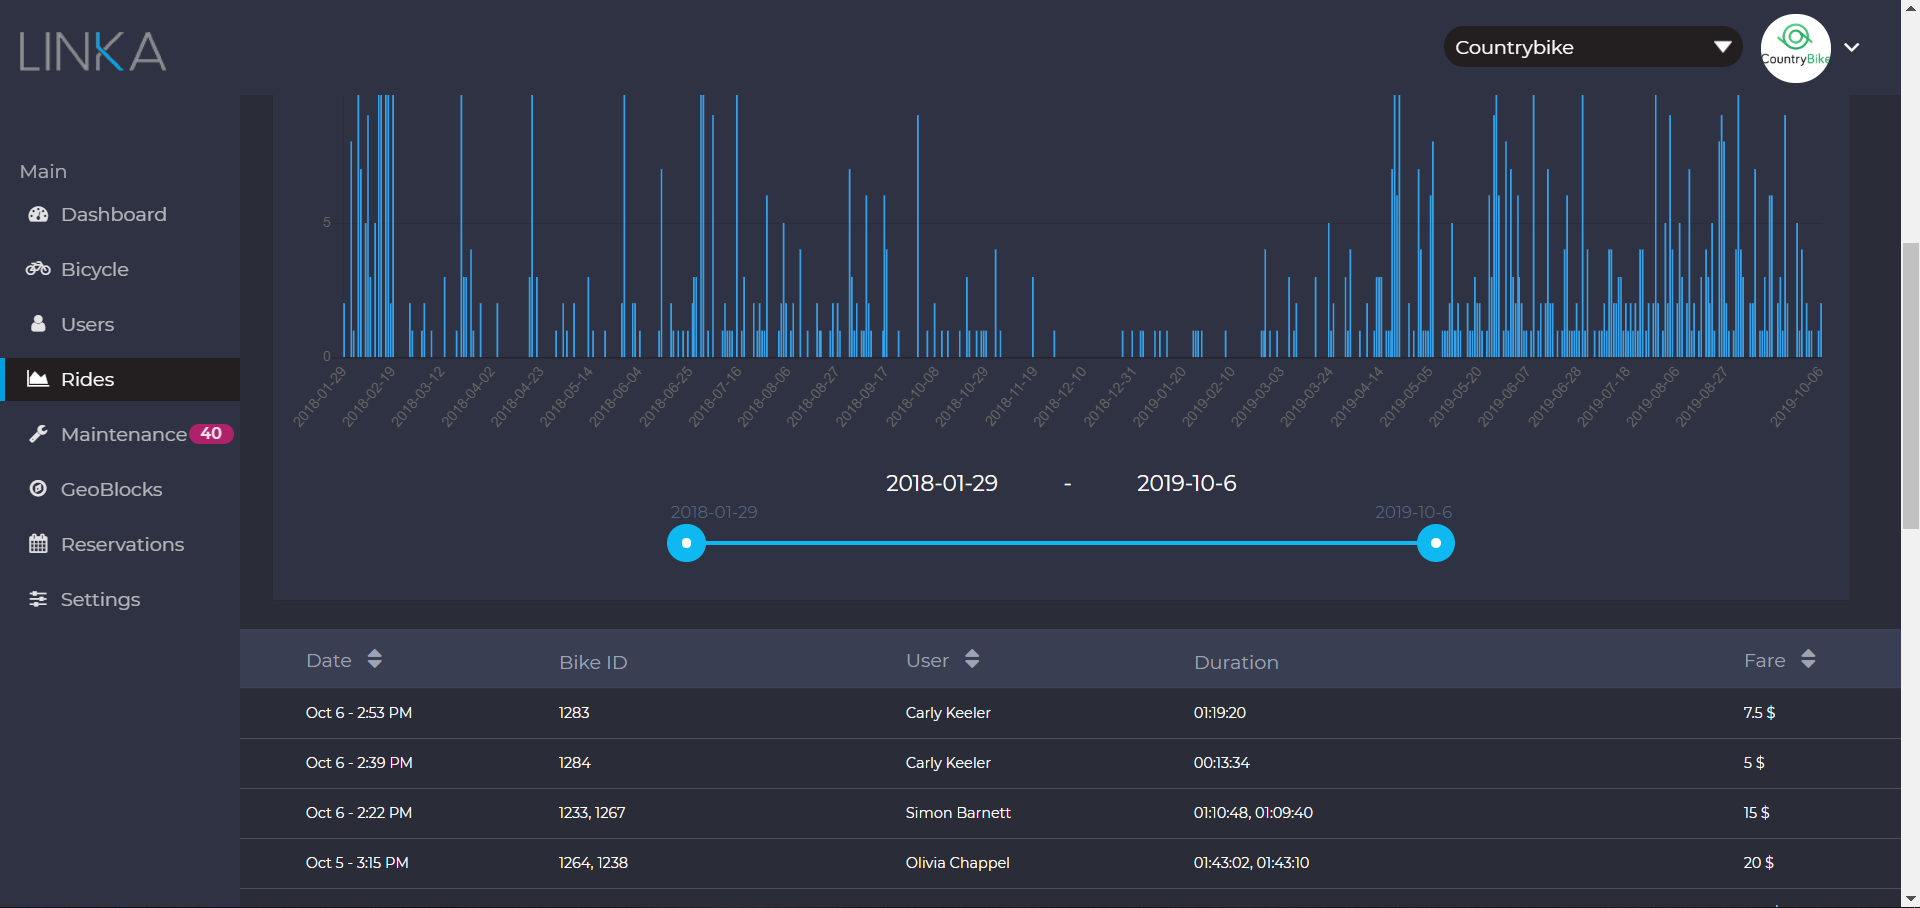Click the start date slider handle
The height and width of the screenshot is (908, 1920).
[686, 543]
